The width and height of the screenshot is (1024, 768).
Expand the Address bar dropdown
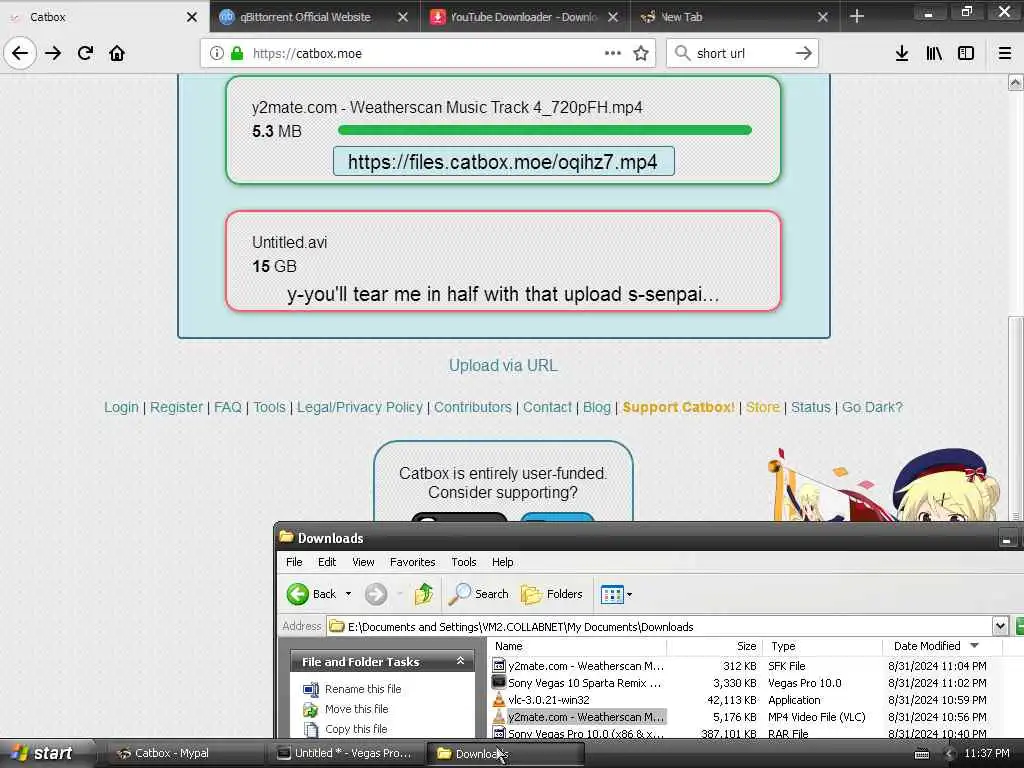point(1000,626)
